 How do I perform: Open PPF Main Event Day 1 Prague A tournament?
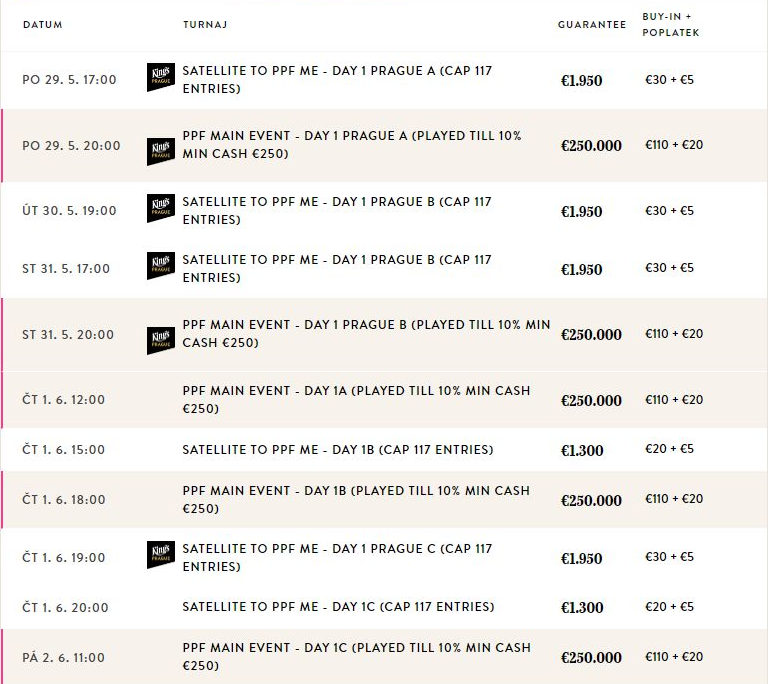tap(352, 145)
